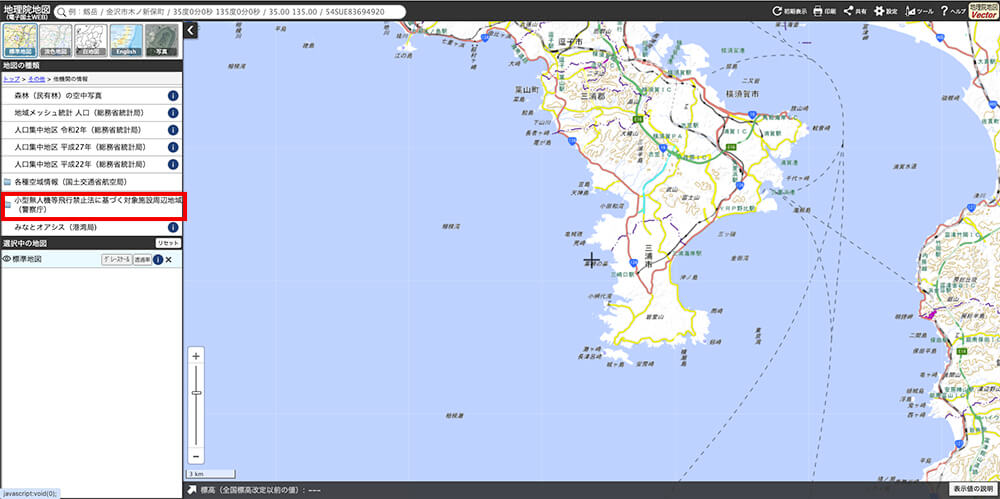Click the location search input field
Screen dimensions: 1000x499
point(230,12)
